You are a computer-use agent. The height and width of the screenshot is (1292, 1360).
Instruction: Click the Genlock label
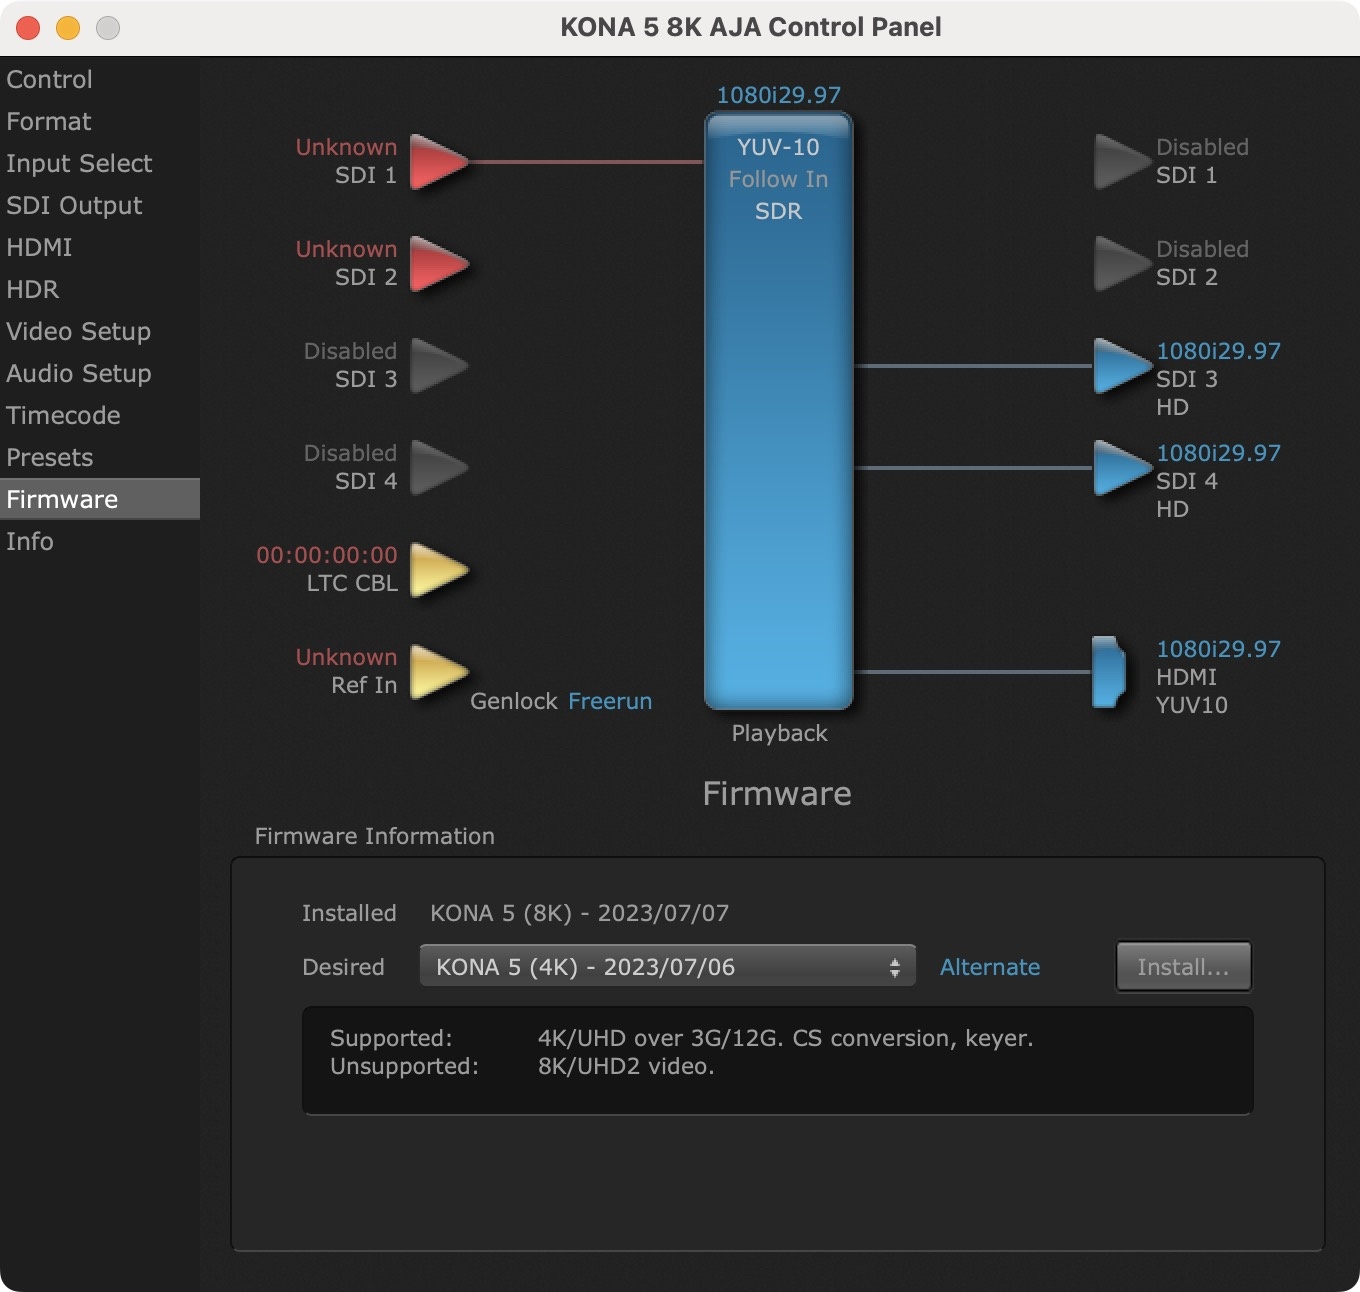pyautogui.click(x=514, y=701)
